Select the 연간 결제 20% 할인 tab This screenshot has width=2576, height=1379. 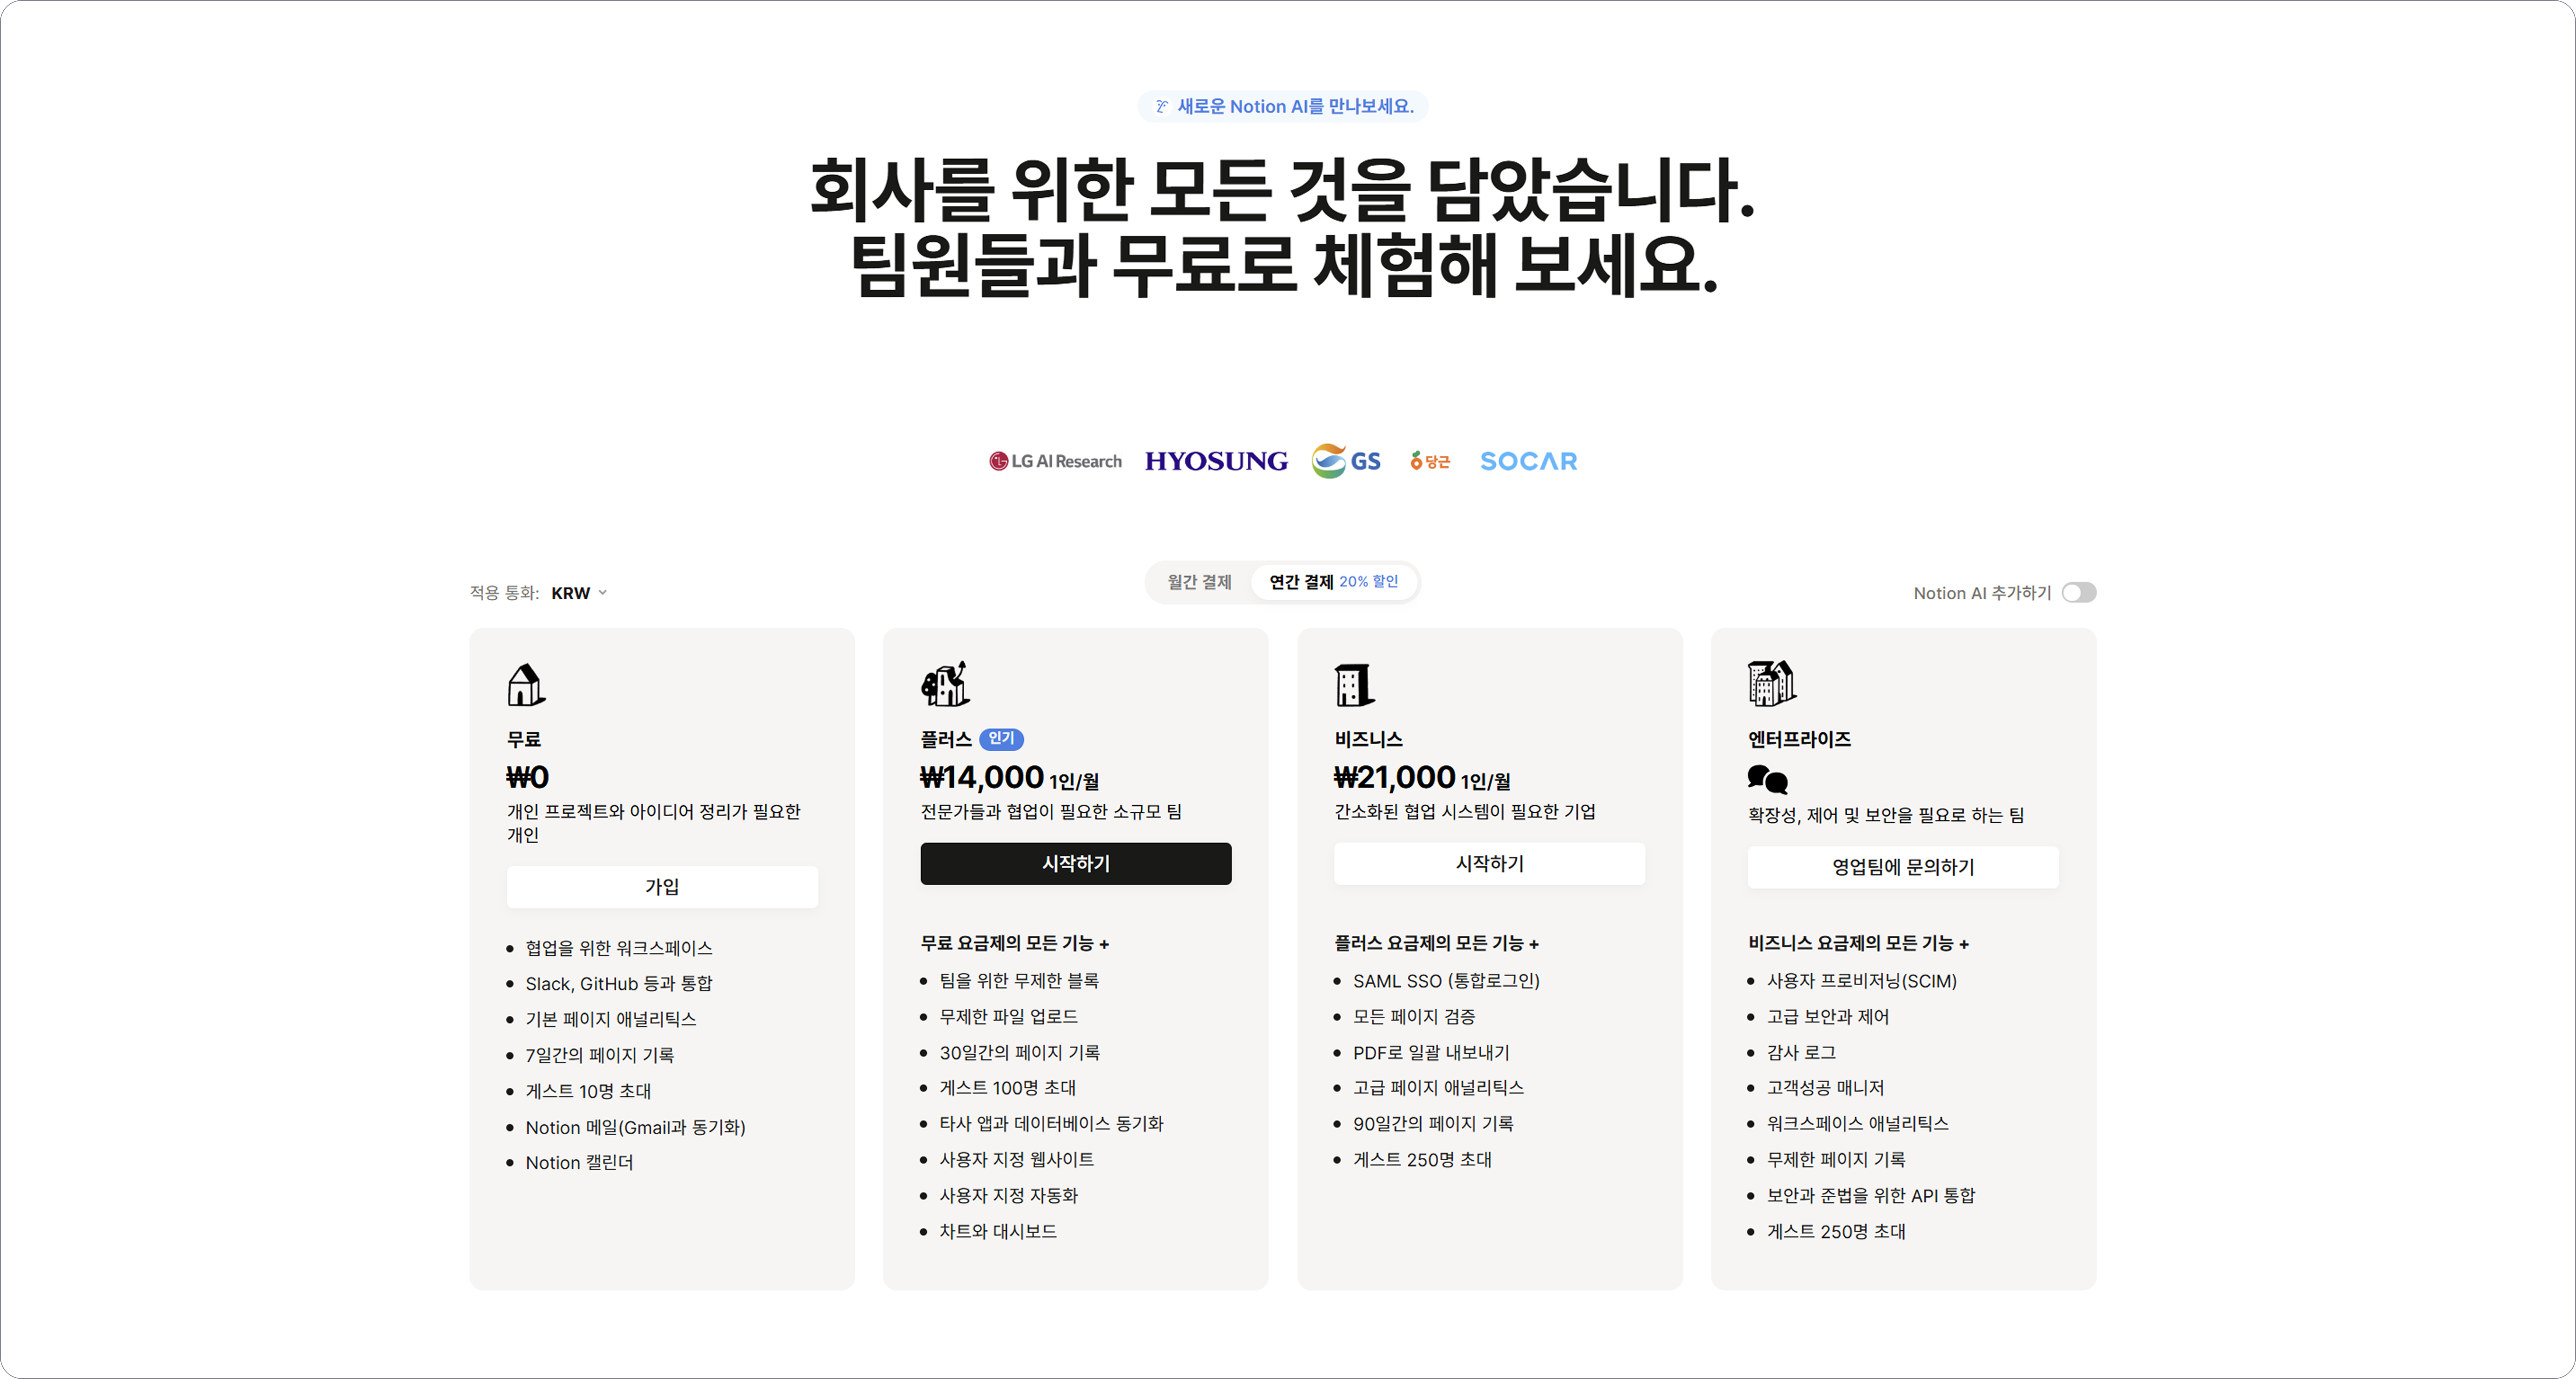pyautogui.click(x=1334, y=582)
